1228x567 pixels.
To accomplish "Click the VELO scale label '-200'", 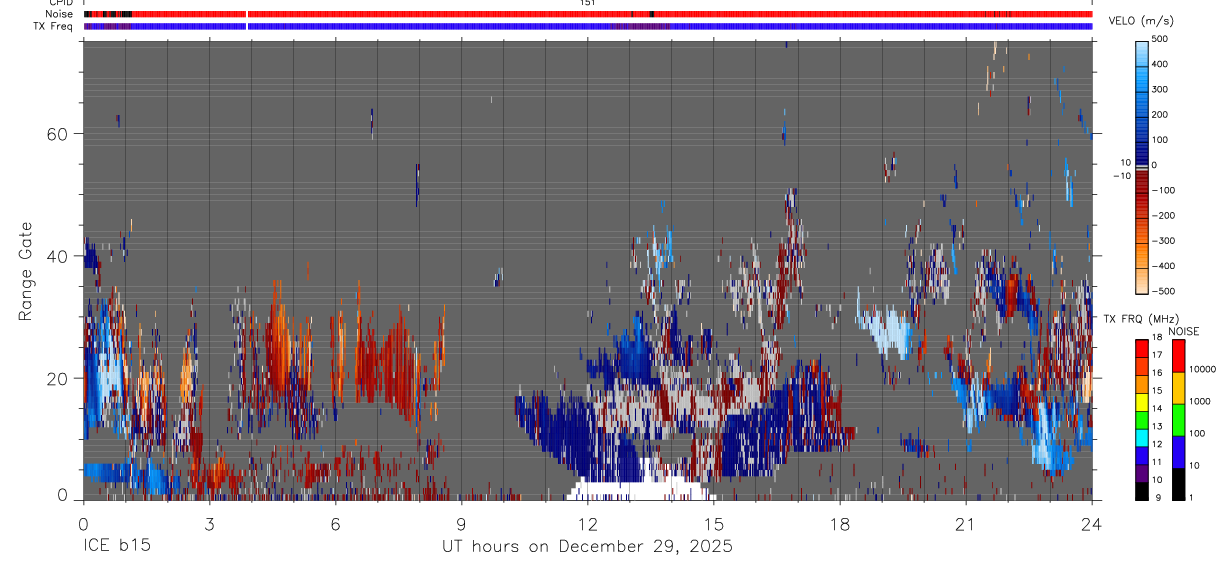I will [x=1164, y=216].
